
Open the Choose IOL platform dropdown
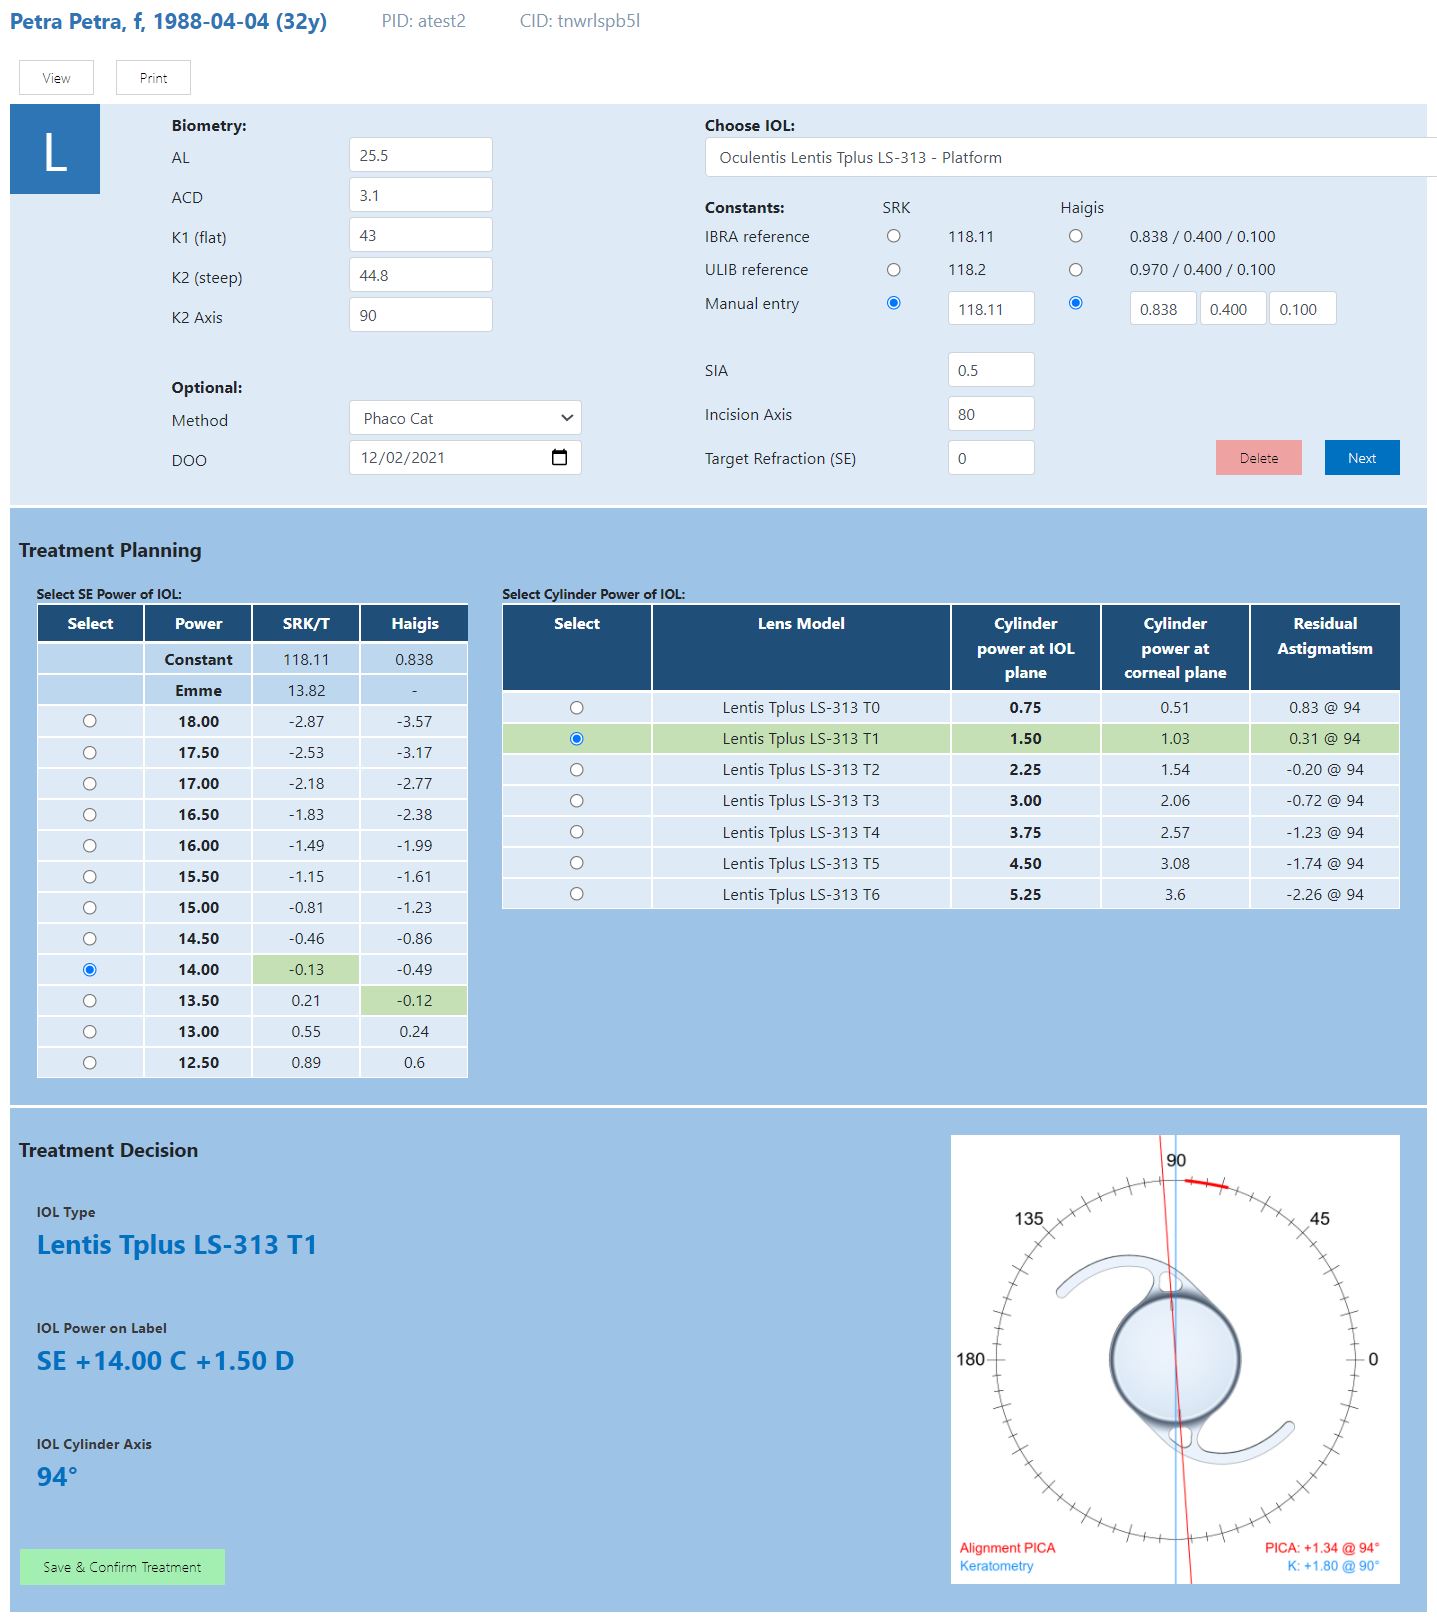tap(1070, 157)
